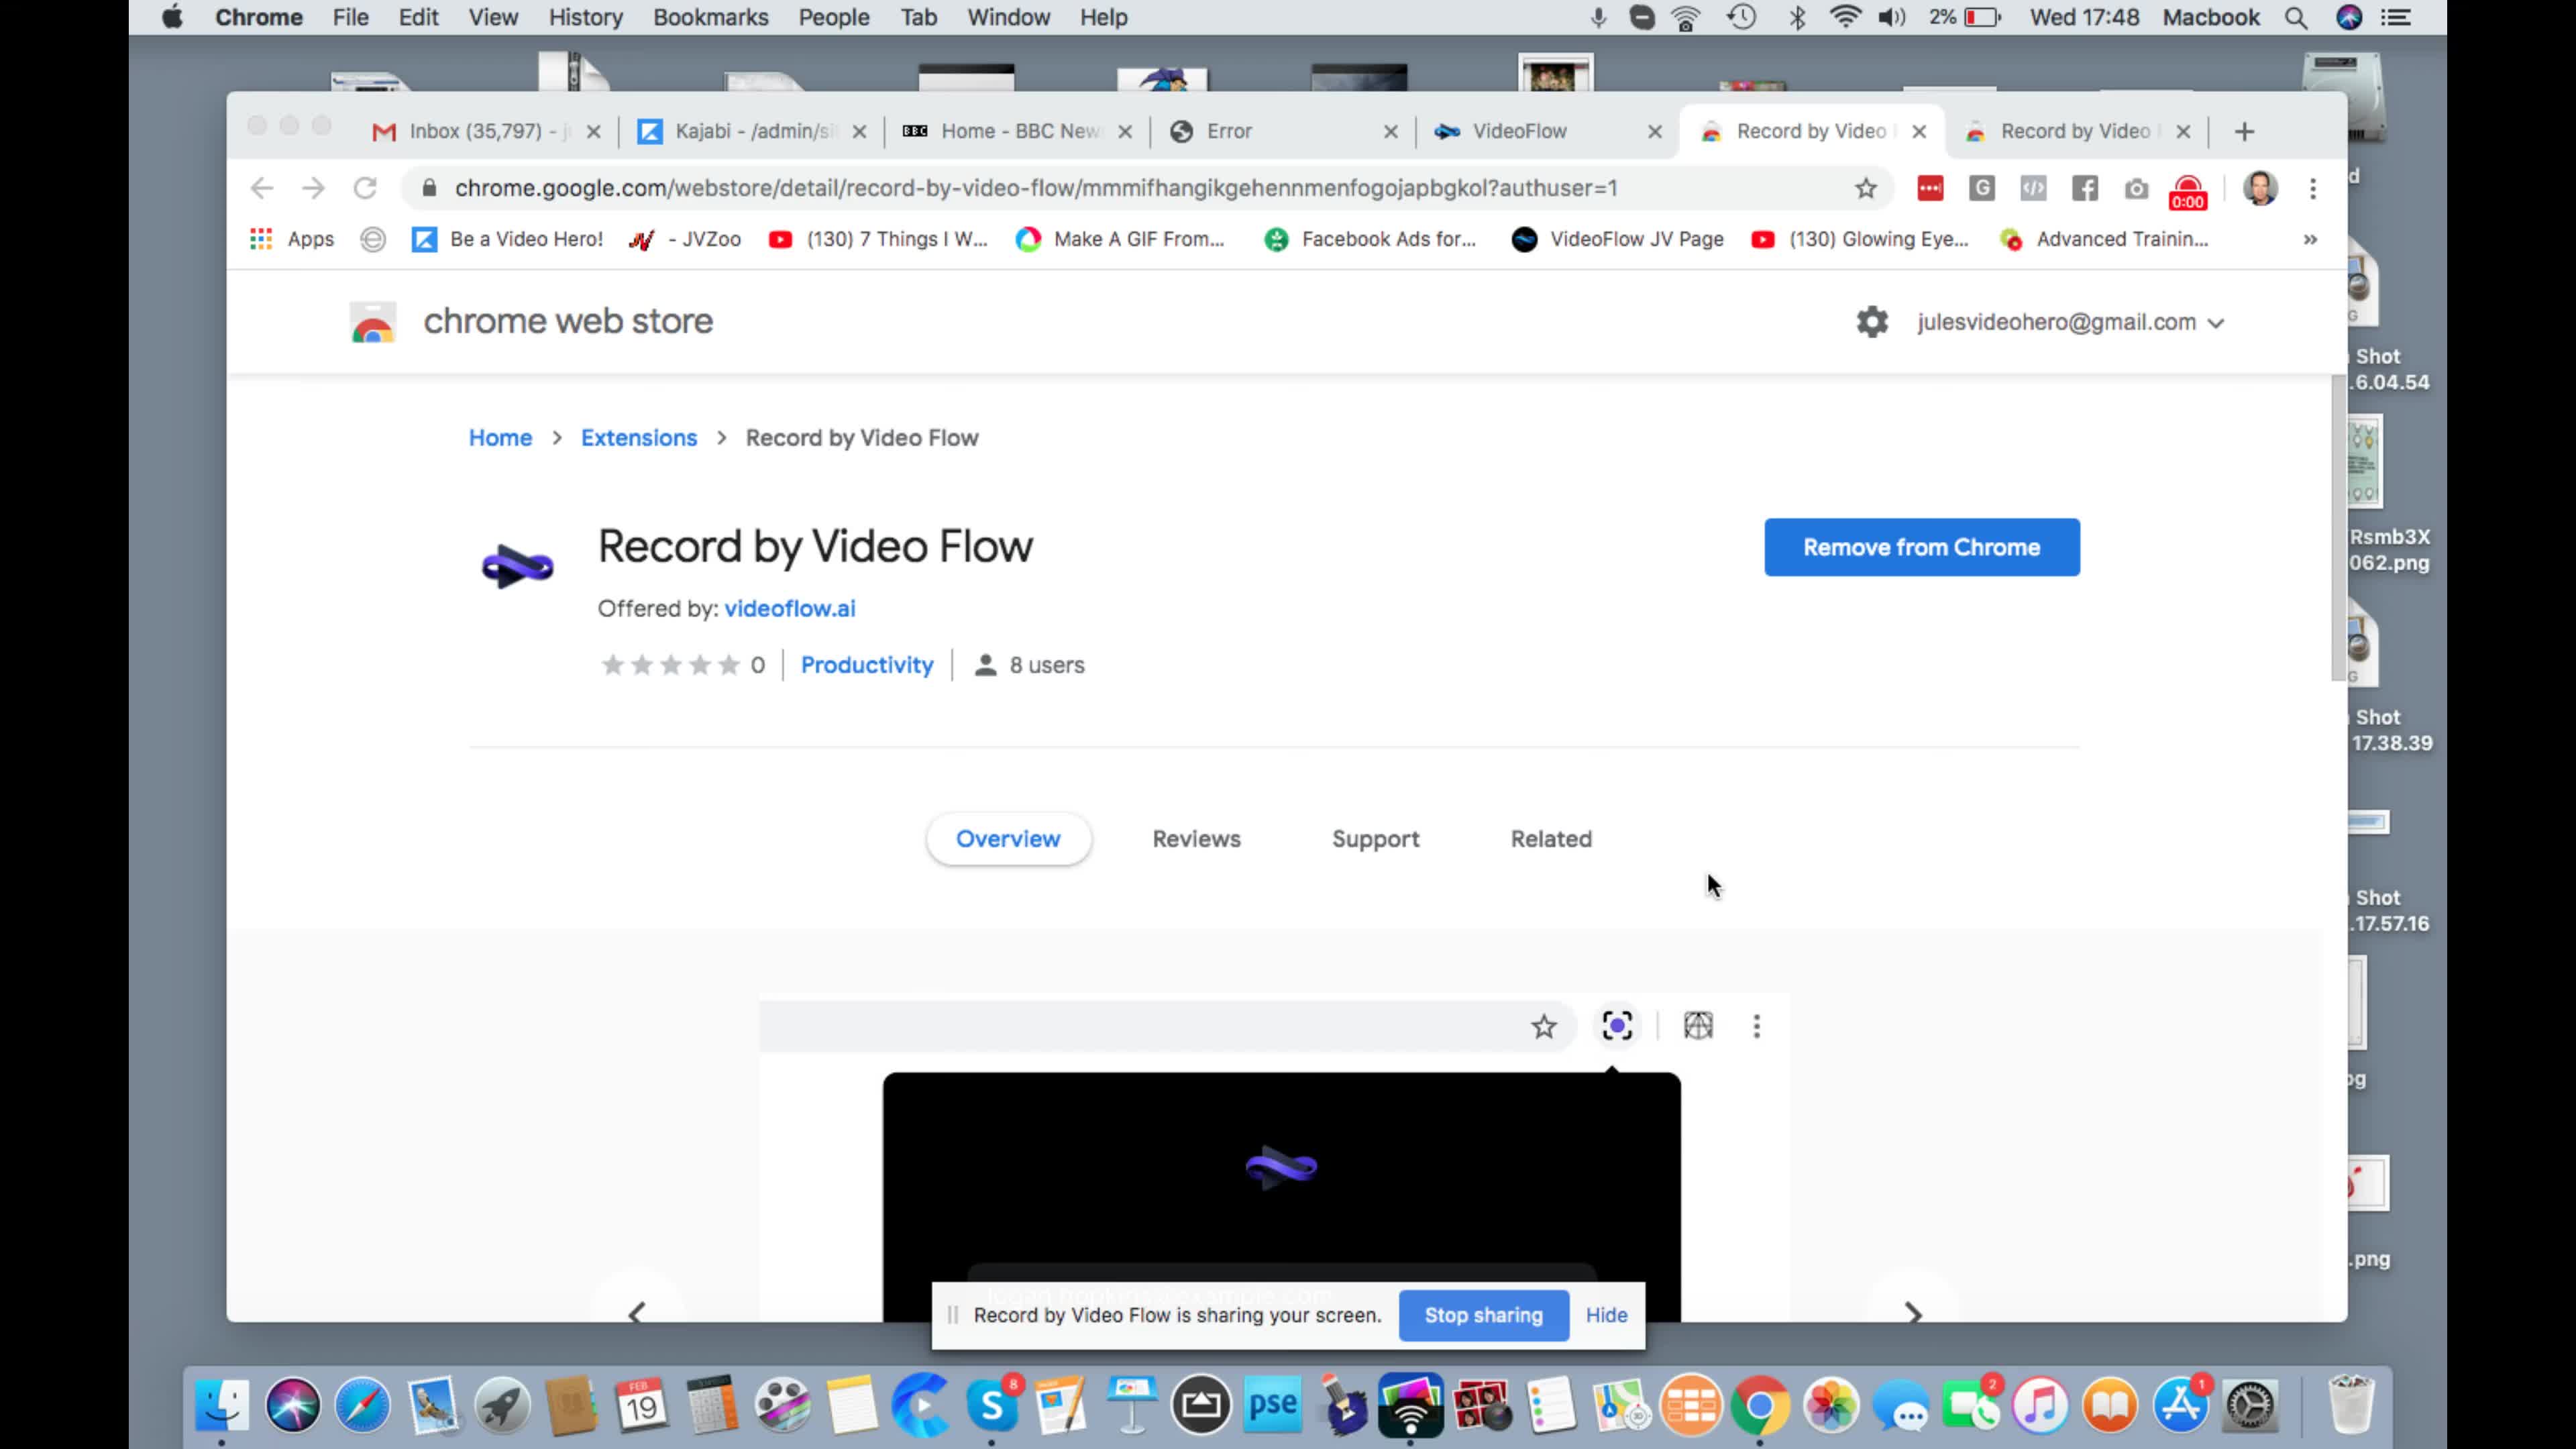Show more bookmarks with the double chevron

(x=2310, y=239)
